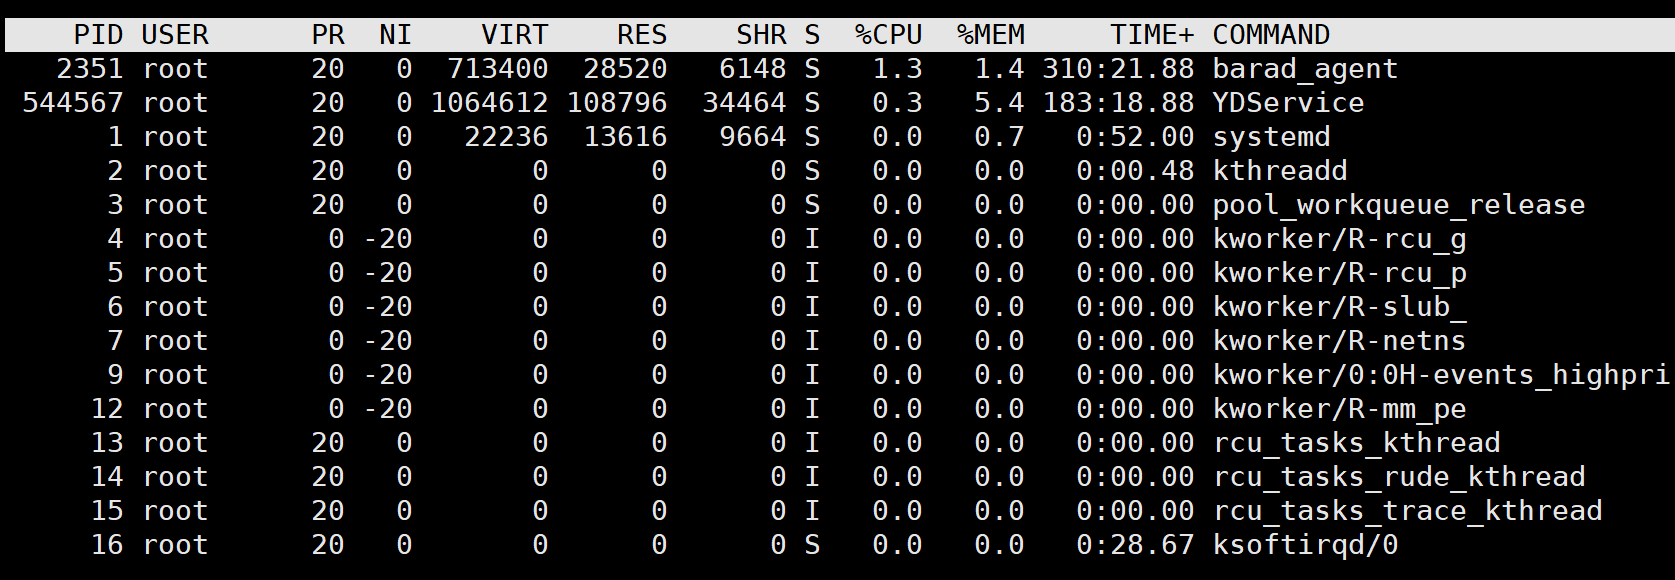This screenshot has width=1675, height=580.
Task: Click the COMMAND column header
Action: (1271, 35)
